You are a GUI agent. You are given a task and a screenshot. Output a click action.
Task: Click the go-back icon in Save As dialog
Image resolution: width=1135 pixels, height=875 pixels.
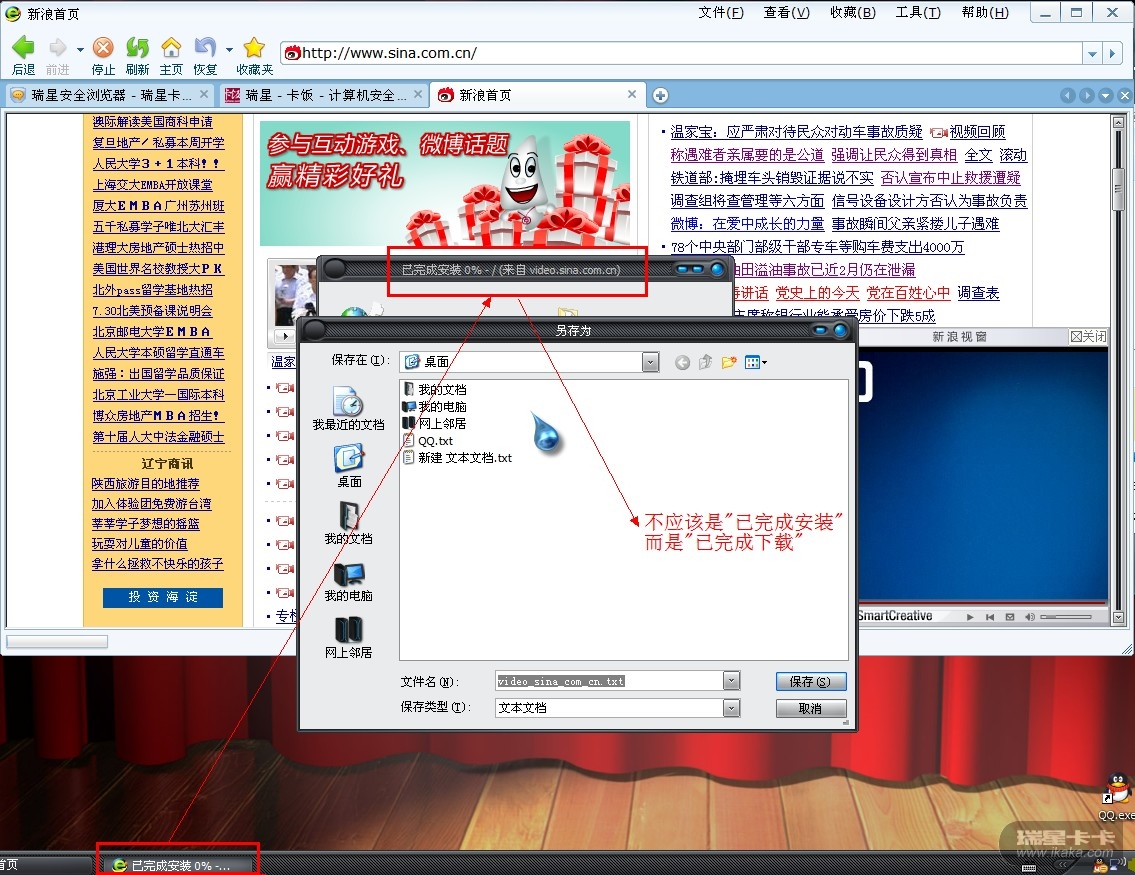click(682, 362)
